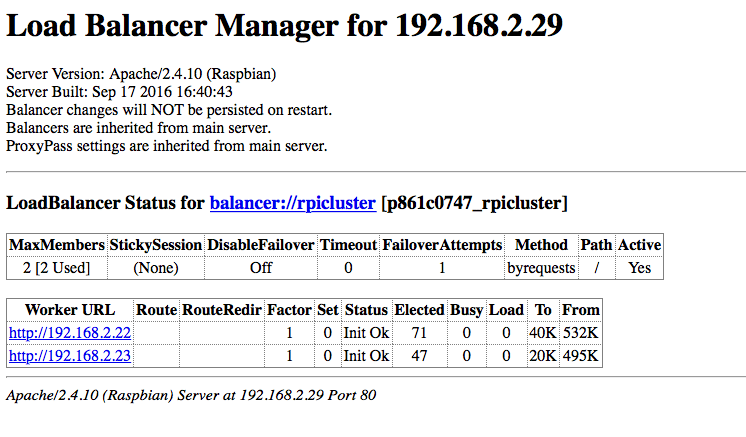Click the 20K To value
The image size is (746, 437).
(543, 355)
